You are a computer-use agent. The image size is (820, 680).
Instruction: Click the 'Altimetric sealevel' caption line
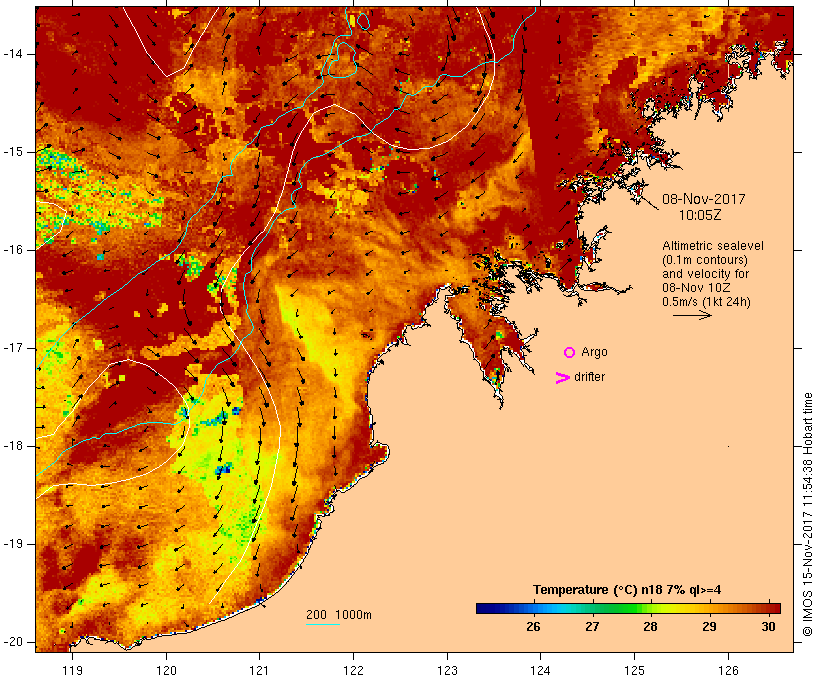(x=713, y=246)
